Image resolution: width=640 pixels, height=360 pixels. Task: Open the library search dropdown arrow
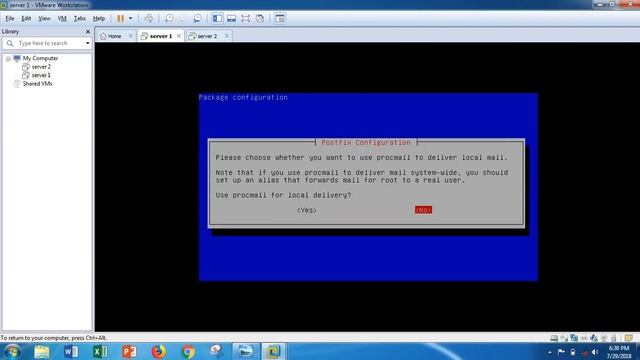pos(88,43)
